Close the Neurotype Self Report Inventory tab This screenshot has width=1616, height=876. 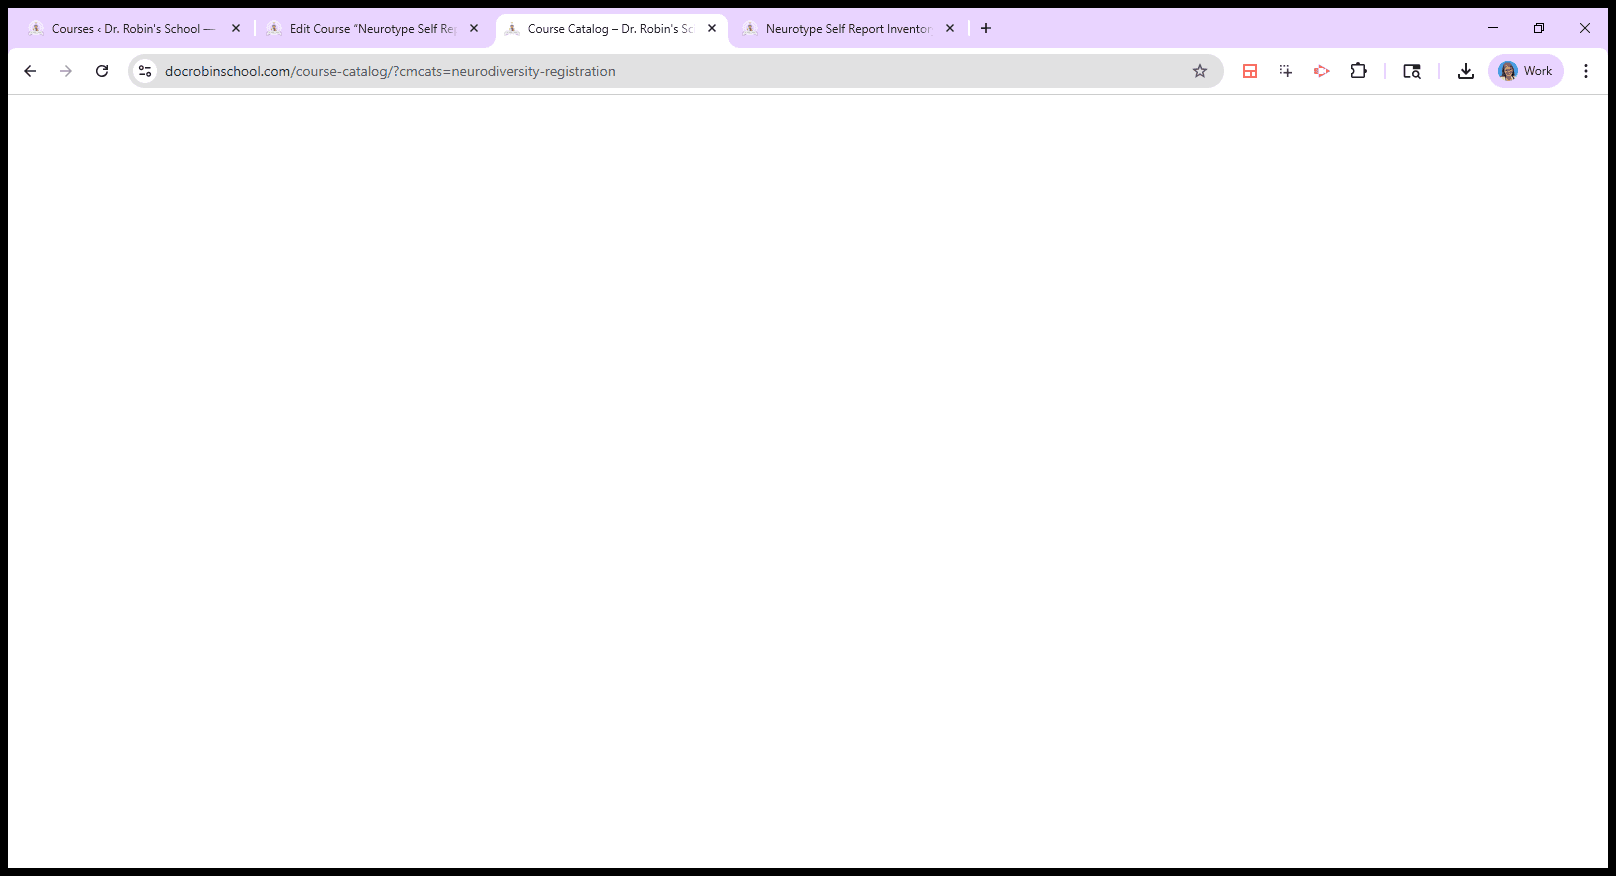(950, 29)
